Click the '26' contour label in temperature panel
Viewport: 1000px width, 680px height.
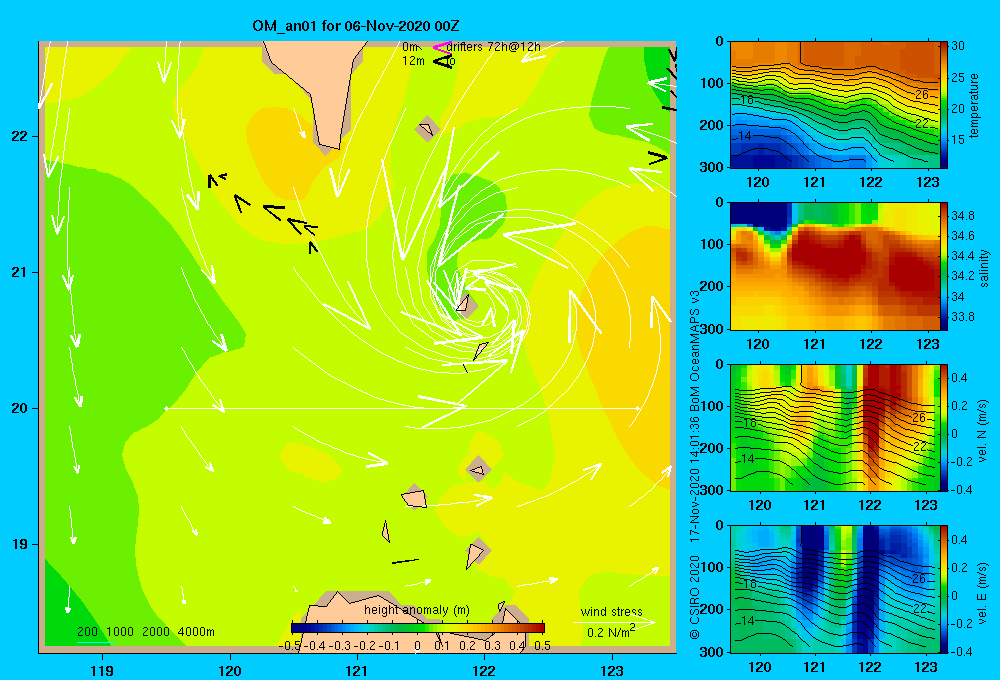(x=922, y=95)
